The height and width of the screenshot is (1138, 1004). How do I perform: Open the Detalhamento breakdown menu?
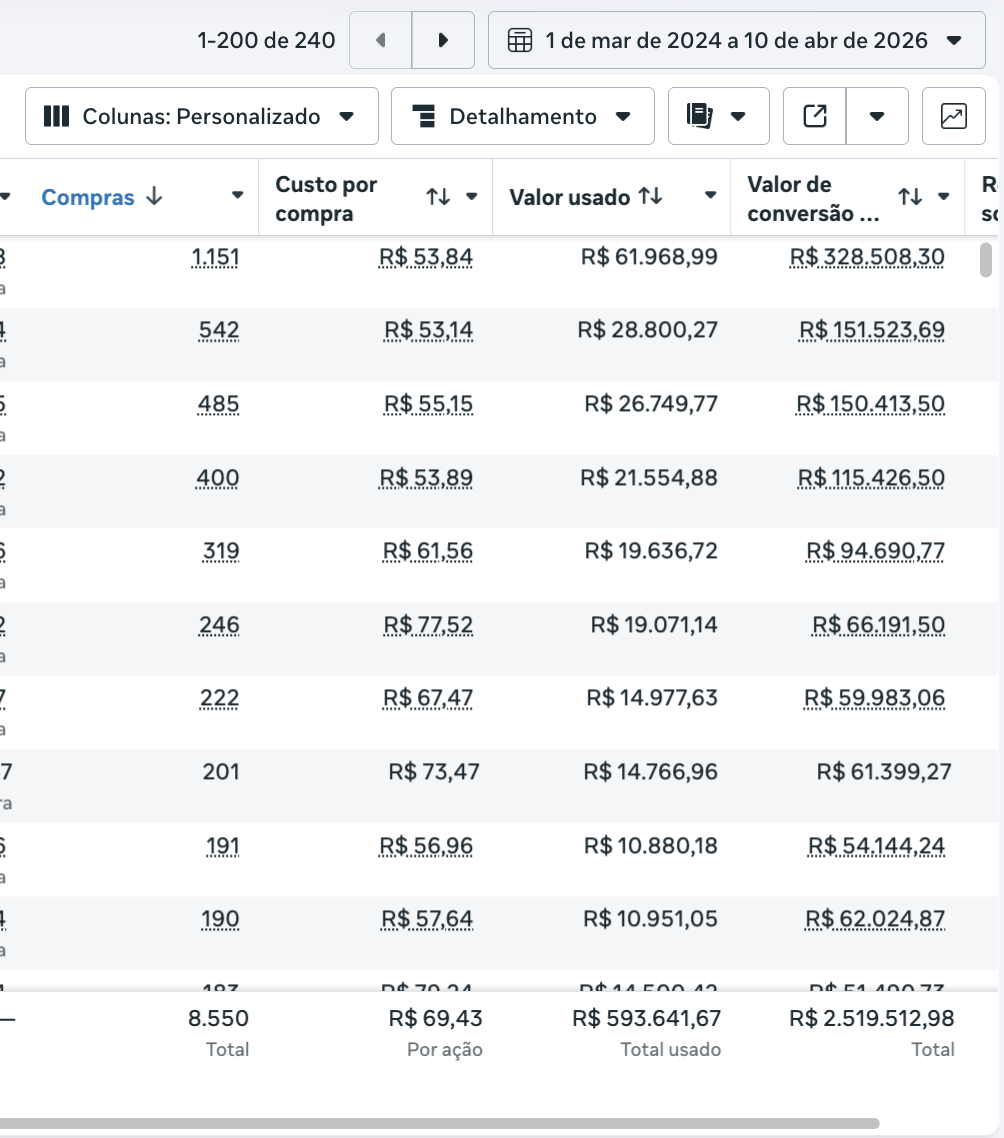(x=522, y=117)
